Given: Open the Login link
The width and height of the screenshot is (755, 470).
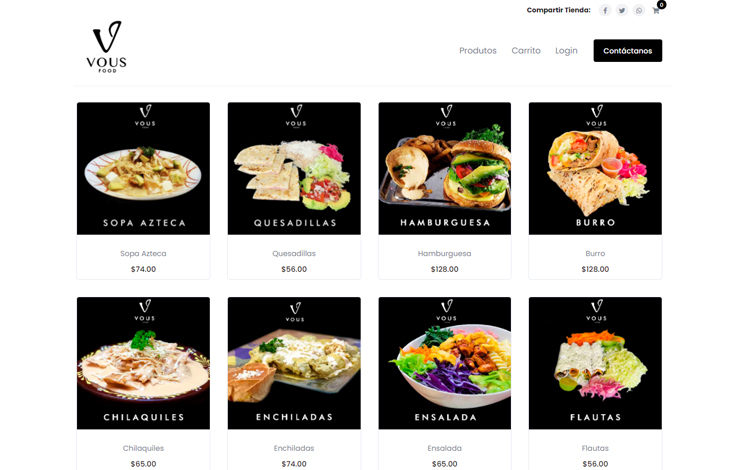Looking at the screenshot, I should pyautogui.click(x=566, y=51).
